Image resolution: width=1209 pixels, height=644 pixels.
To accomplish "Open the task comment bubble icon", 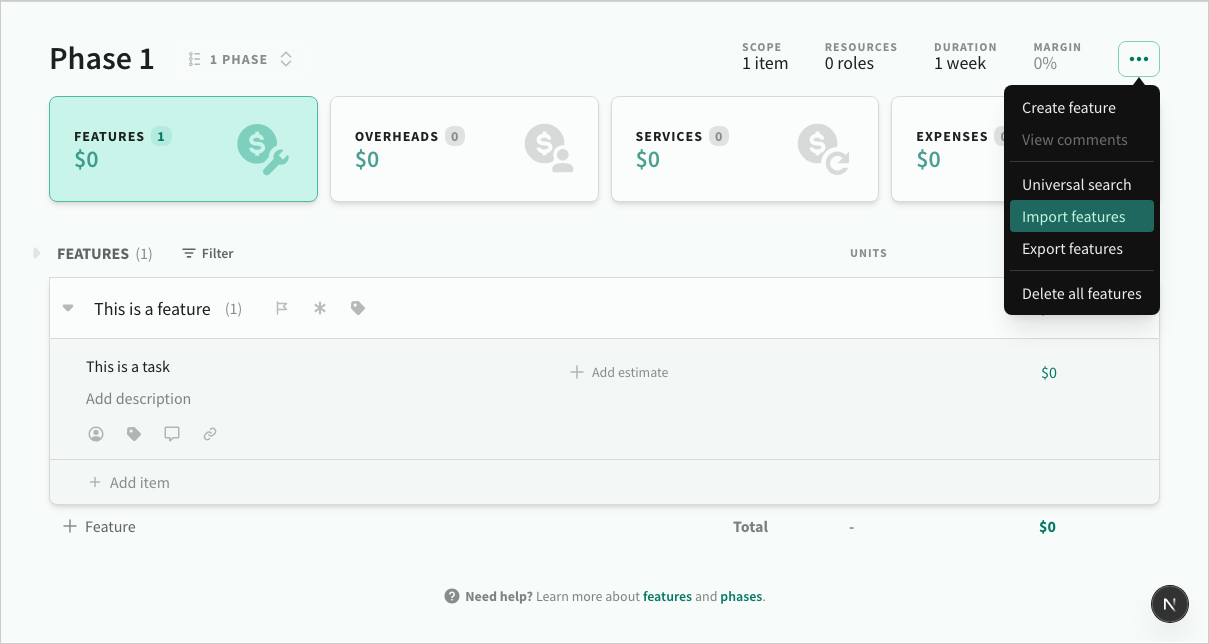I will point(172,434).
